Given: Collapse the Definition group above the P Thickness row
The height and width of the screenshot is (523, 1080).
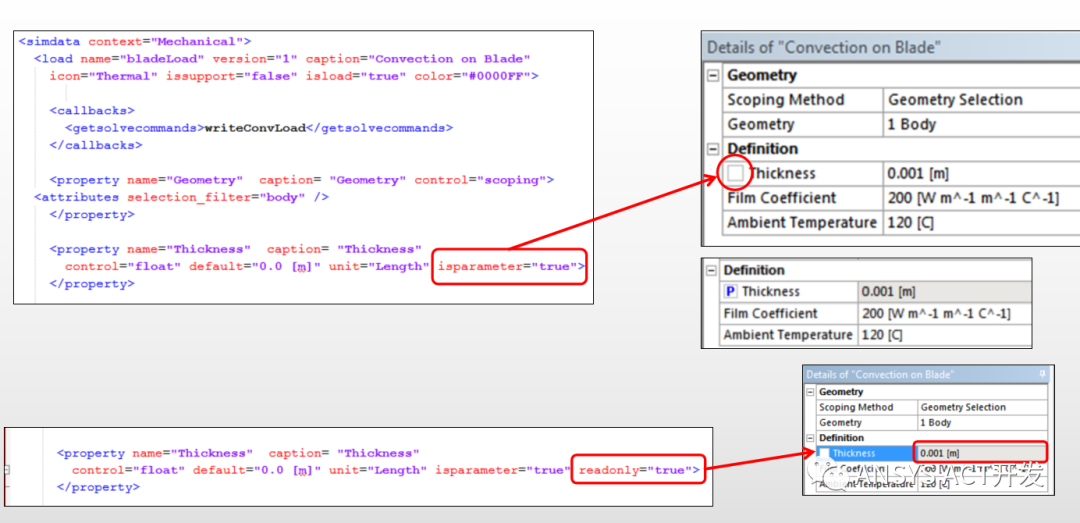Looking at the screenshot, I should click(712, 270).
